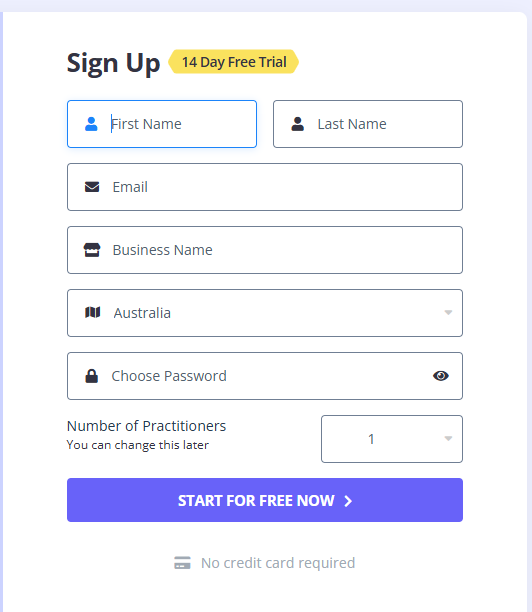The height and width of the screenshot is (612, 532).
Task: Open the Number of Practitioners dropdown
Action: 392,439
